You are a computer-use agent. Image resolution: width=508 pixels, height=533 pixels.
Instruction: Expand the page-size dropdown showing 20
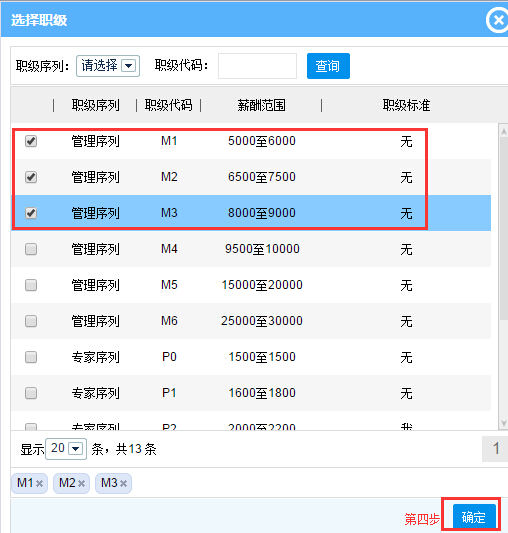[66, 449]
